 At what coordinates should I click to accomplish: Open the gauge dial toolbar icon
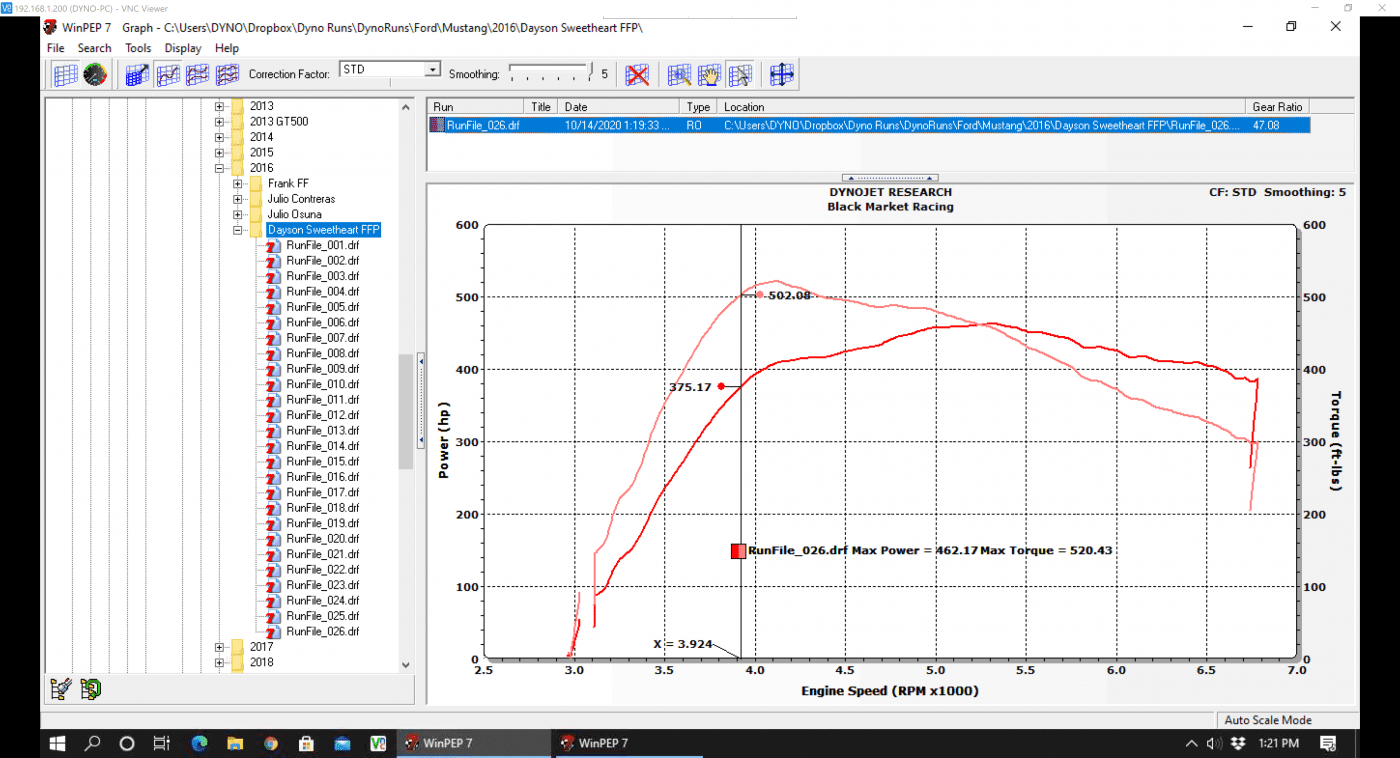(x=95, y=74)
